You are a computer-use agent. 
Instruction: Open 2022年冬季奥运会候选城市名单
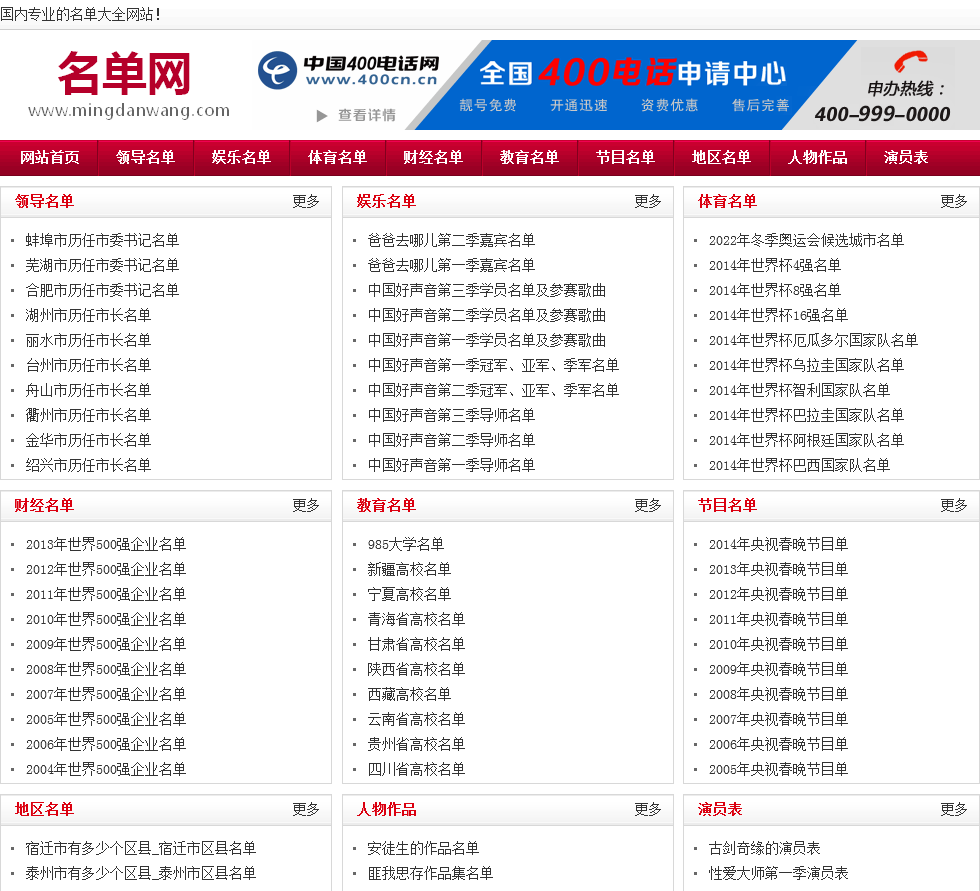(806, 241)
